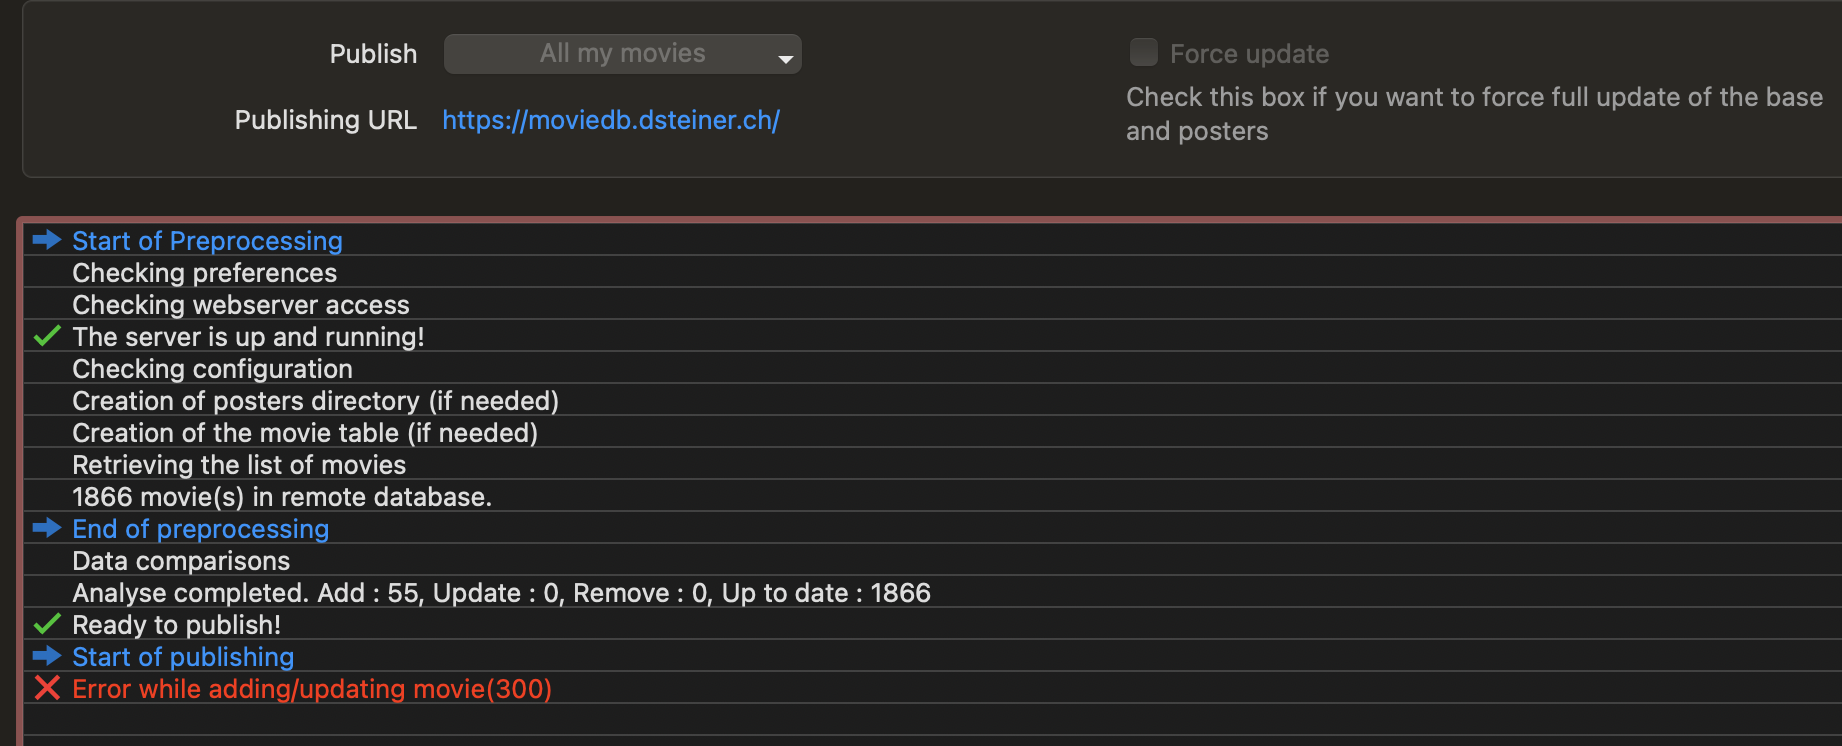Click the Publish dropdown arrow

pyautogui.click(x=786, y=58)
